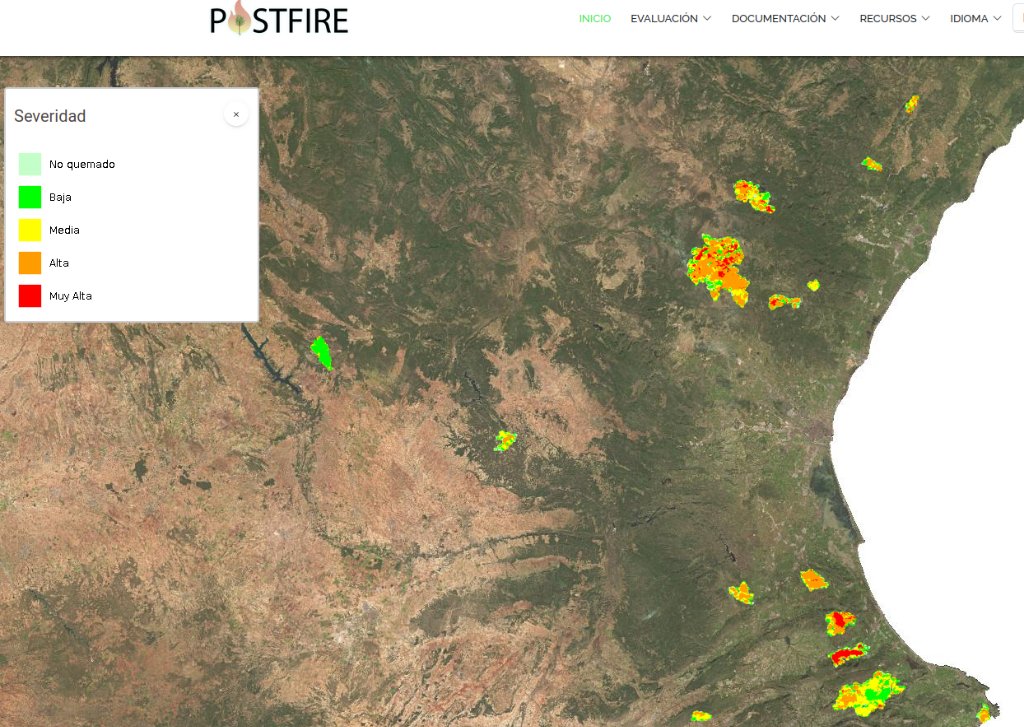This screenshot has height=727, width=1024.
Task: Click the 'No quemado' pale green swatch
Action: (x=30, y=164)
